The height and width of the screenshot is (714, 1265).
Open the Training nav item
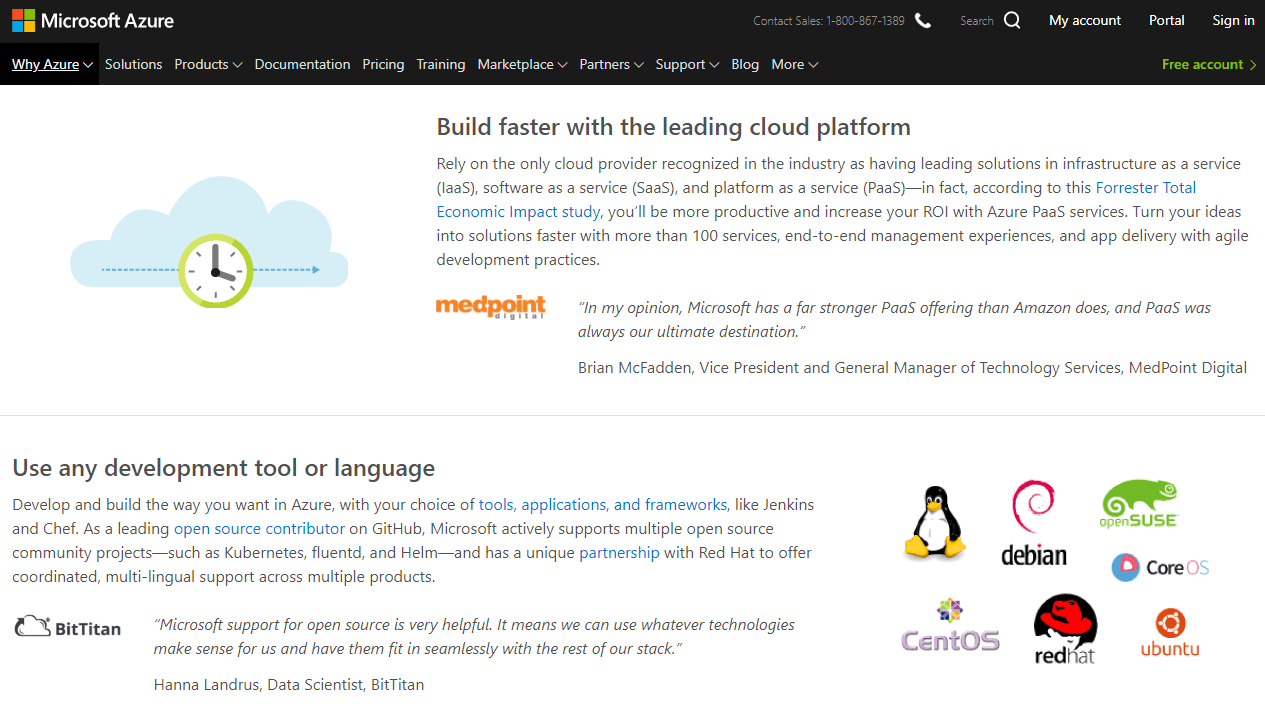[x=441, y=64]
